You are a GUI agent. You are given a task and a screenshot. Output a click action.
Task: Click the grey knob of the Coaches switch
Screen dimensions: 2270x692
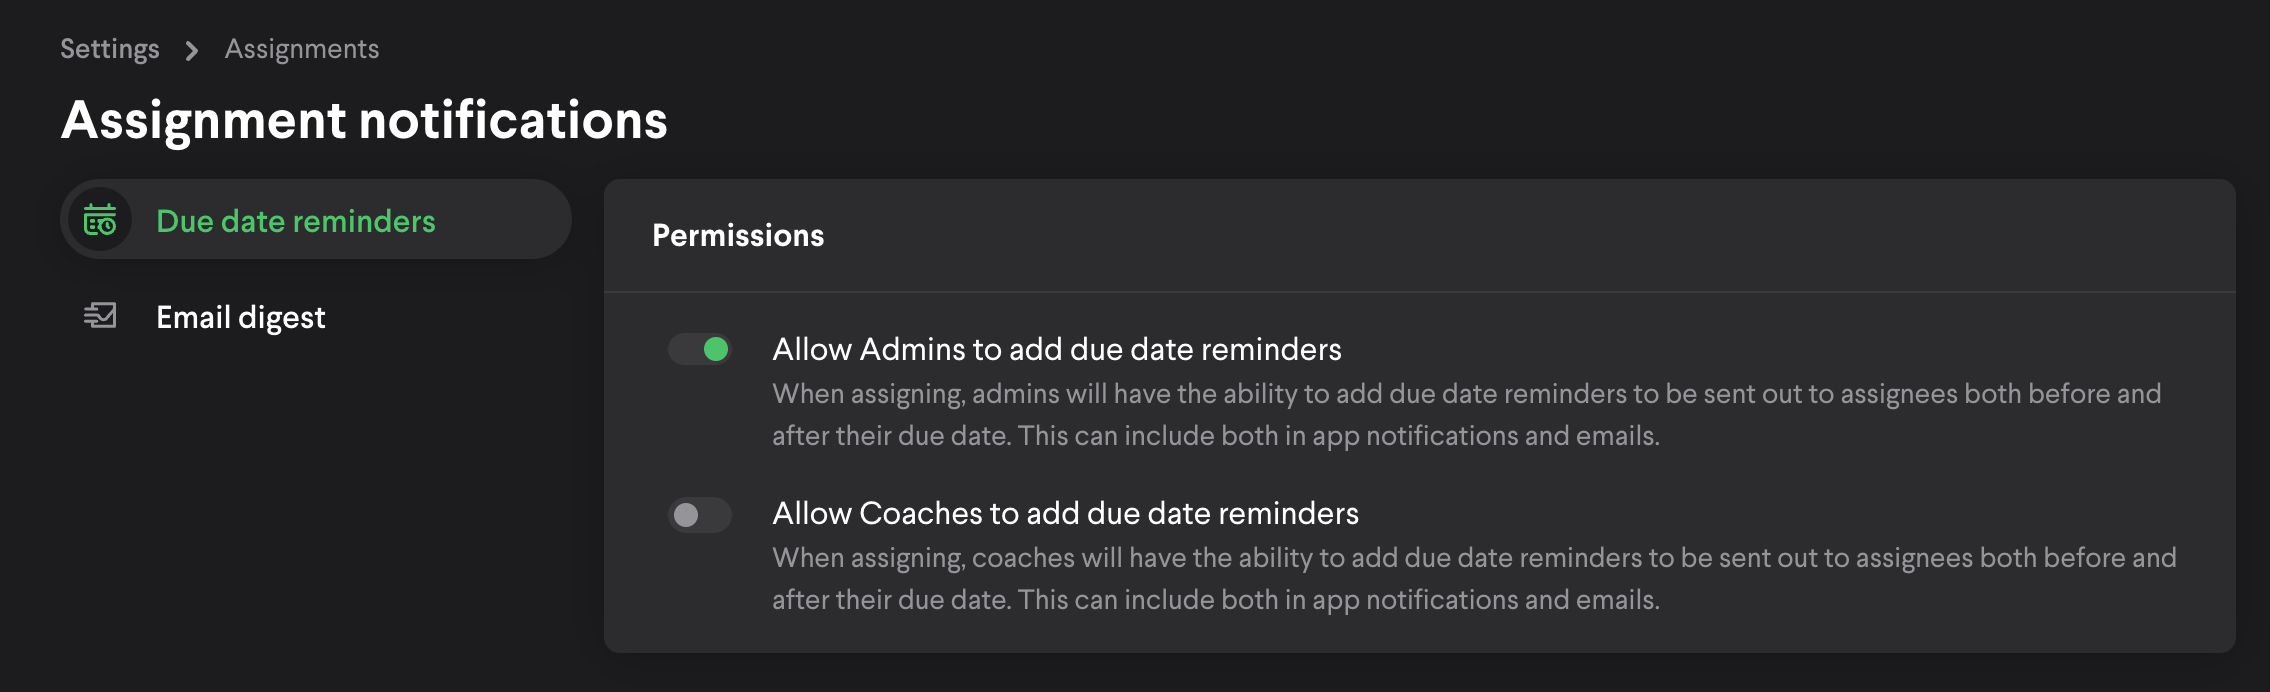click(x=686, y=515)
